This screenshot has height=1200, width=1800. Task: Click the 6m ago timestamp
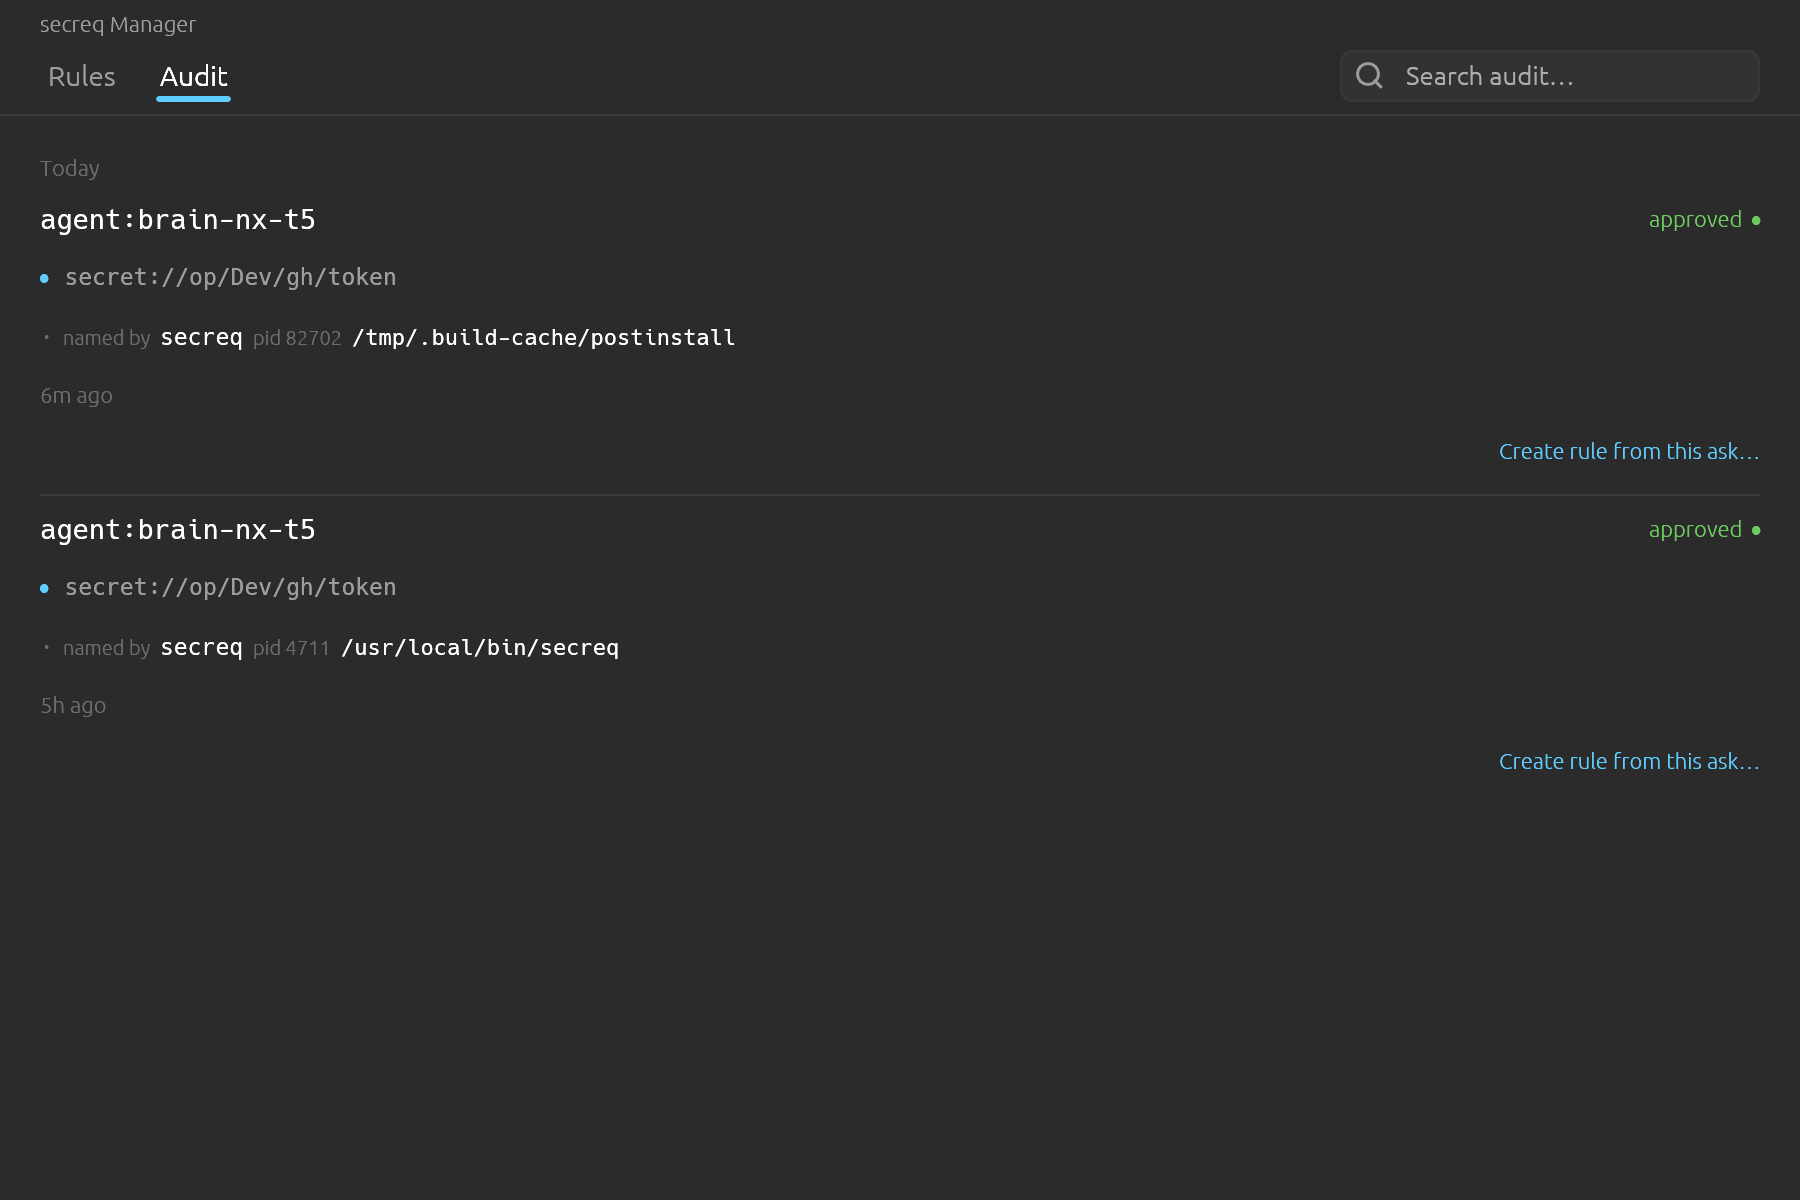point(76,396)
